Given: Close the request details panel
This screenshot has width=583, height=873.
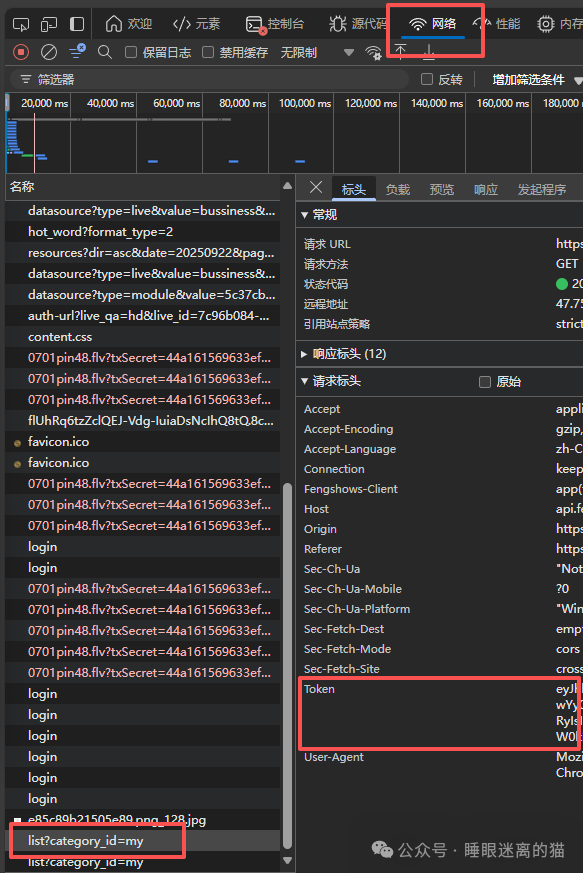Looking at the screenshot, I should [x=316, y=188].
